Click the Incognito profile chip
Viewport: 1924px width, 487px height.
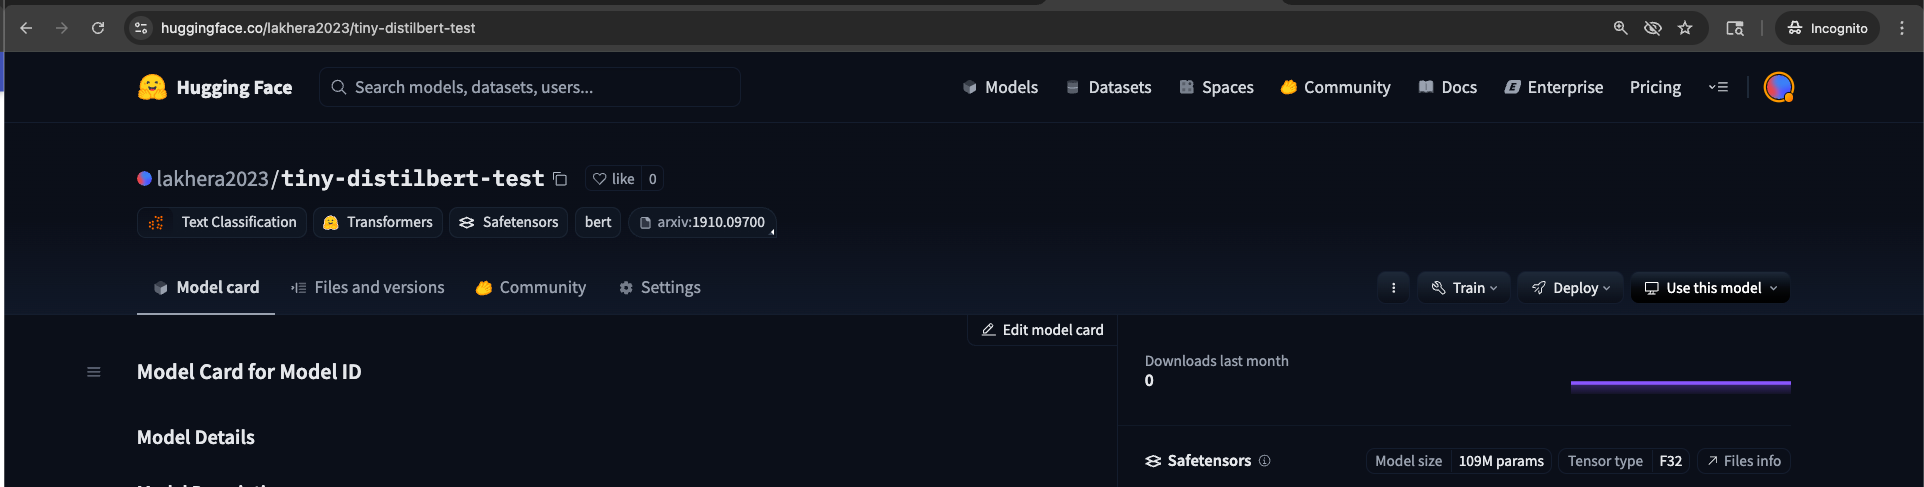click(1827, 28)
